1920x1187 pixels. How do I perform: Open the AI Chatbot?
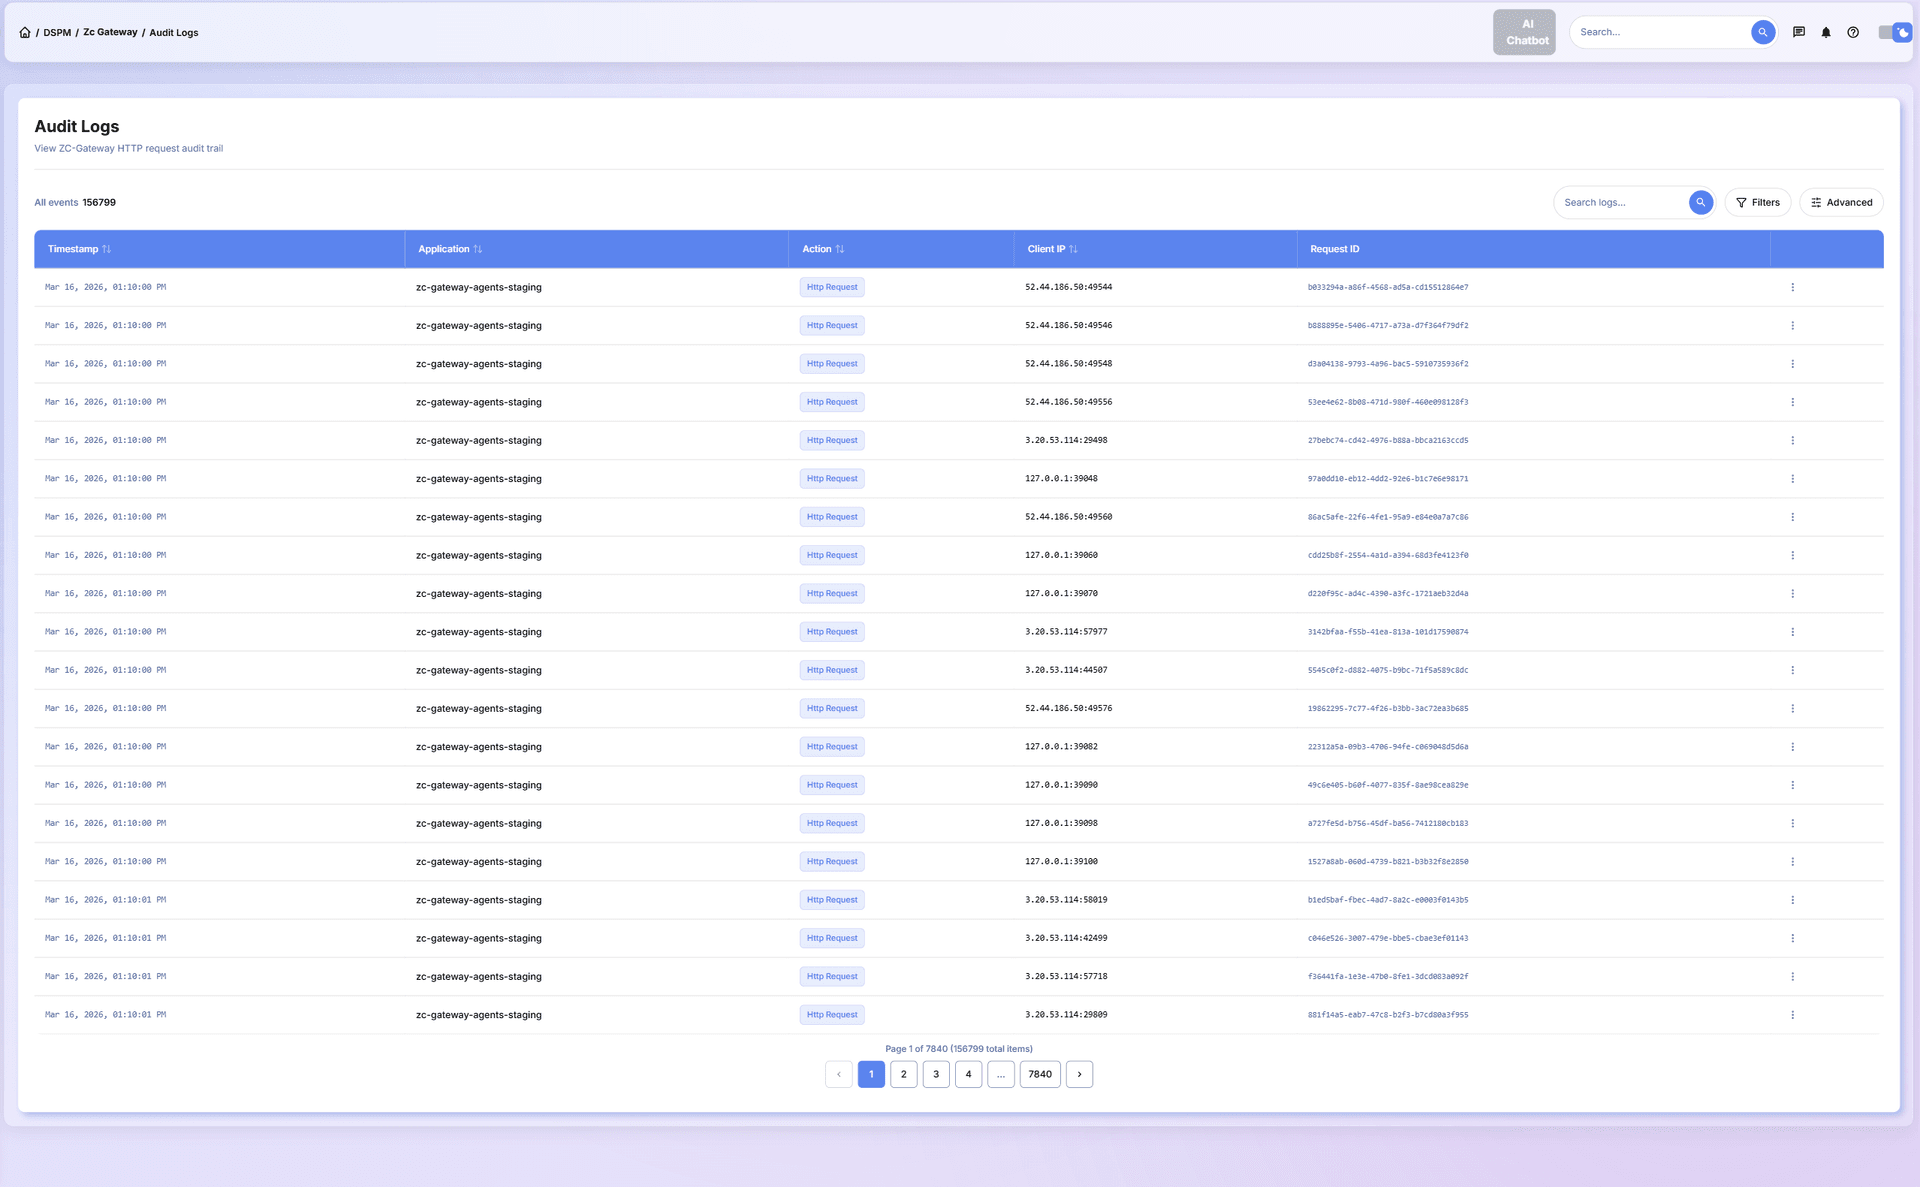pyautogui.click(x=1524, y=32)
